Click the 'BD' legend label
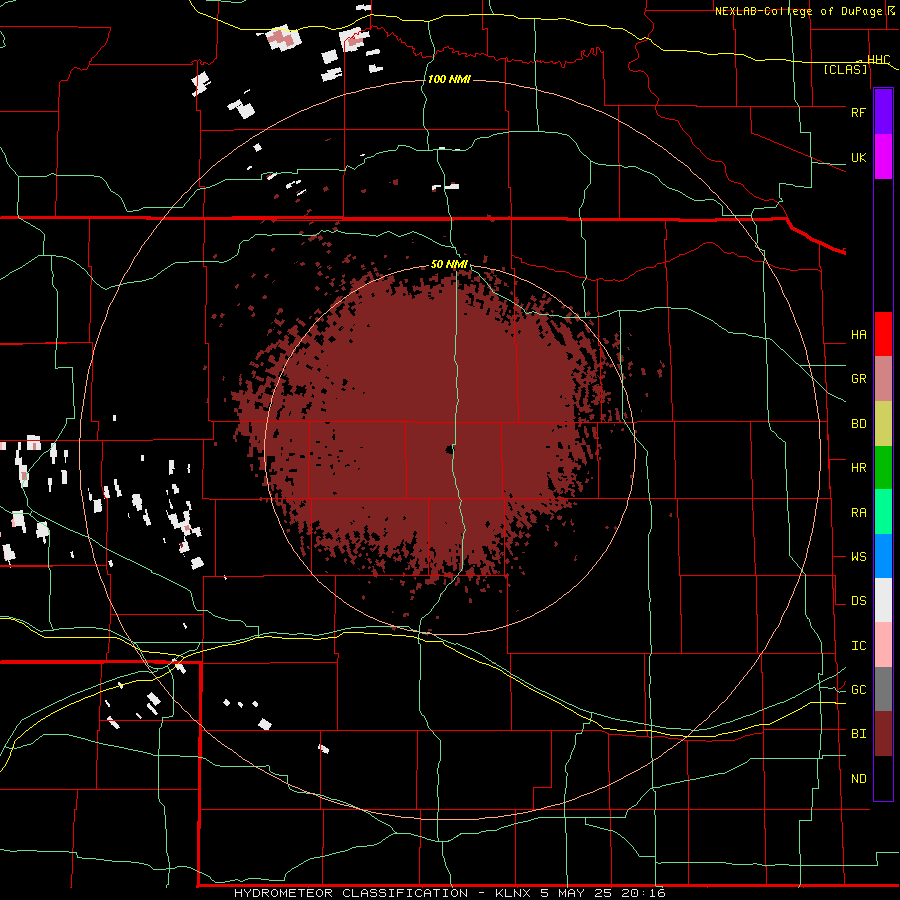The height and width of the screenshot is (900, 900). point(858,424)
